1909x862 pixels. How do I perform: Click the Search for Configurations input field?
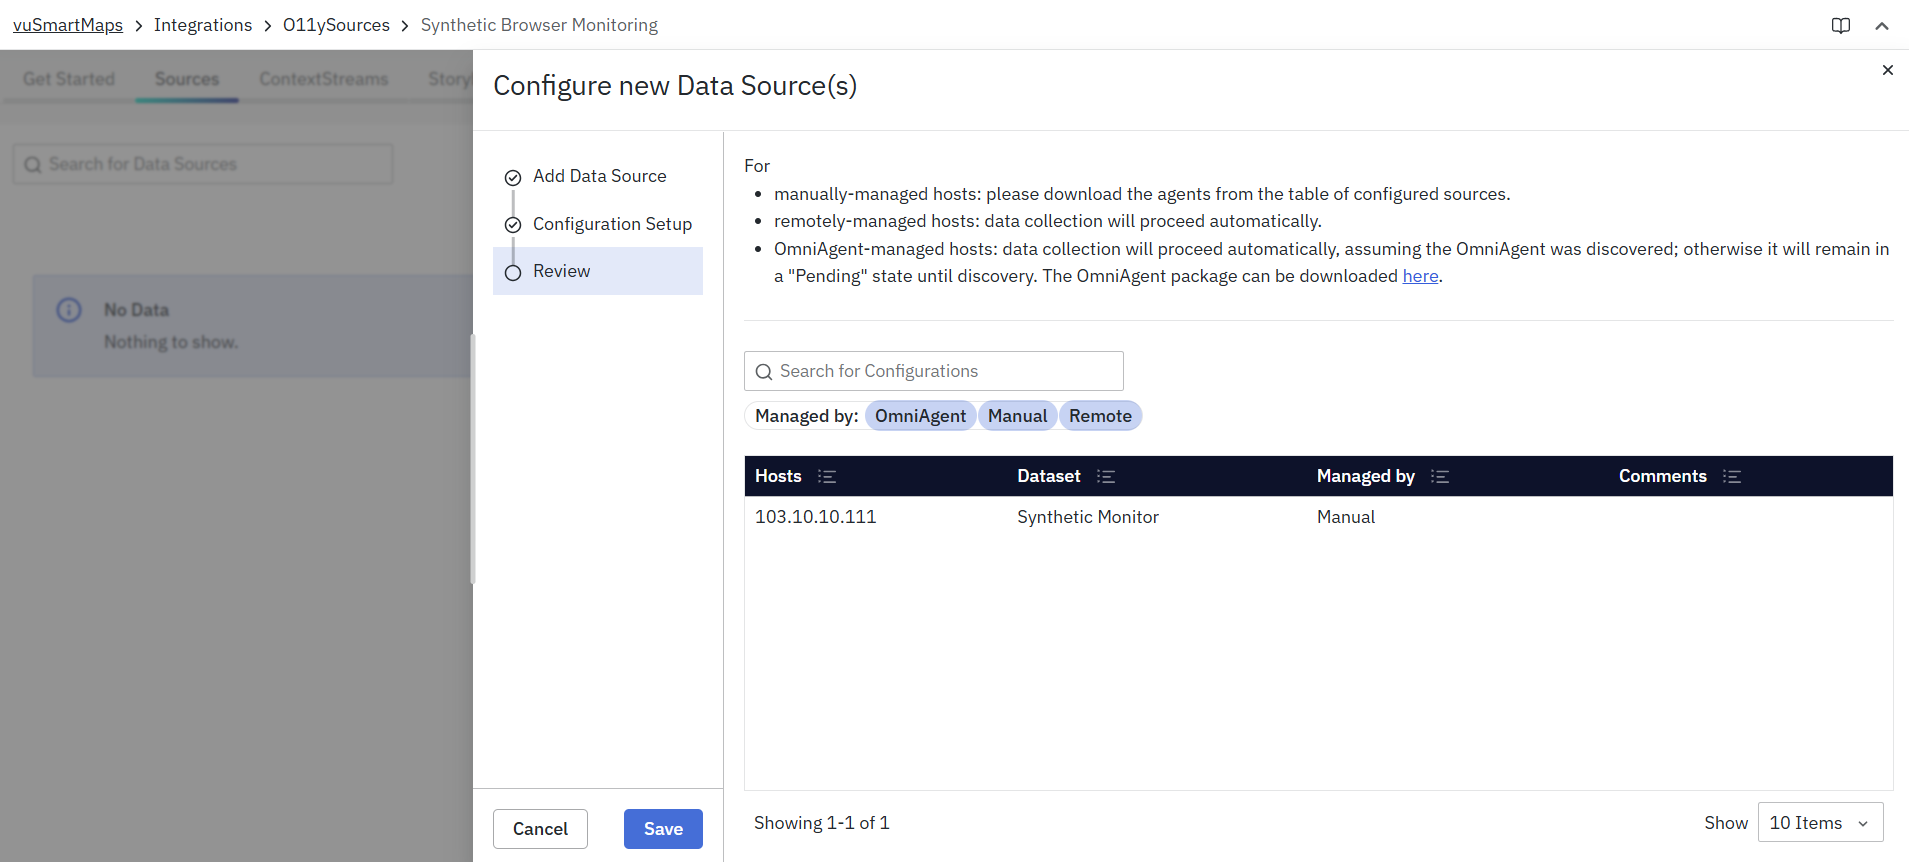(945, 371)
